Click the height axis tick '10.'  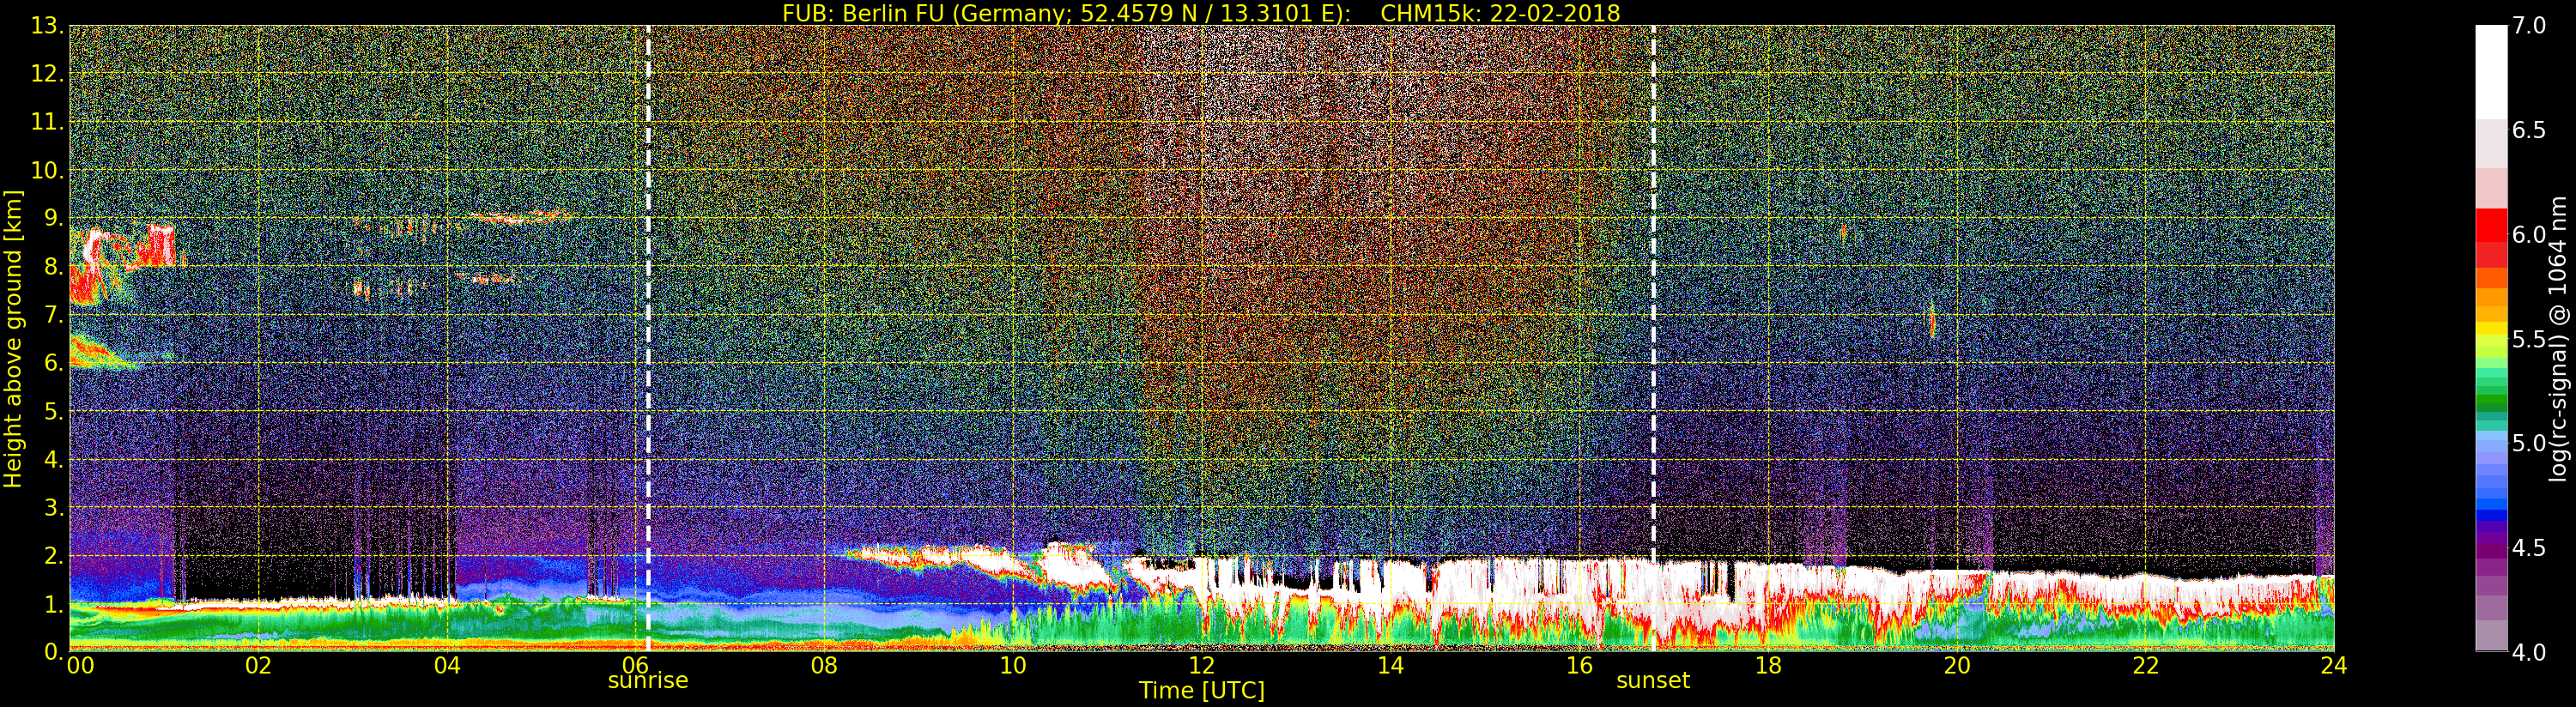pyautogui.click(x=47, y=170)
